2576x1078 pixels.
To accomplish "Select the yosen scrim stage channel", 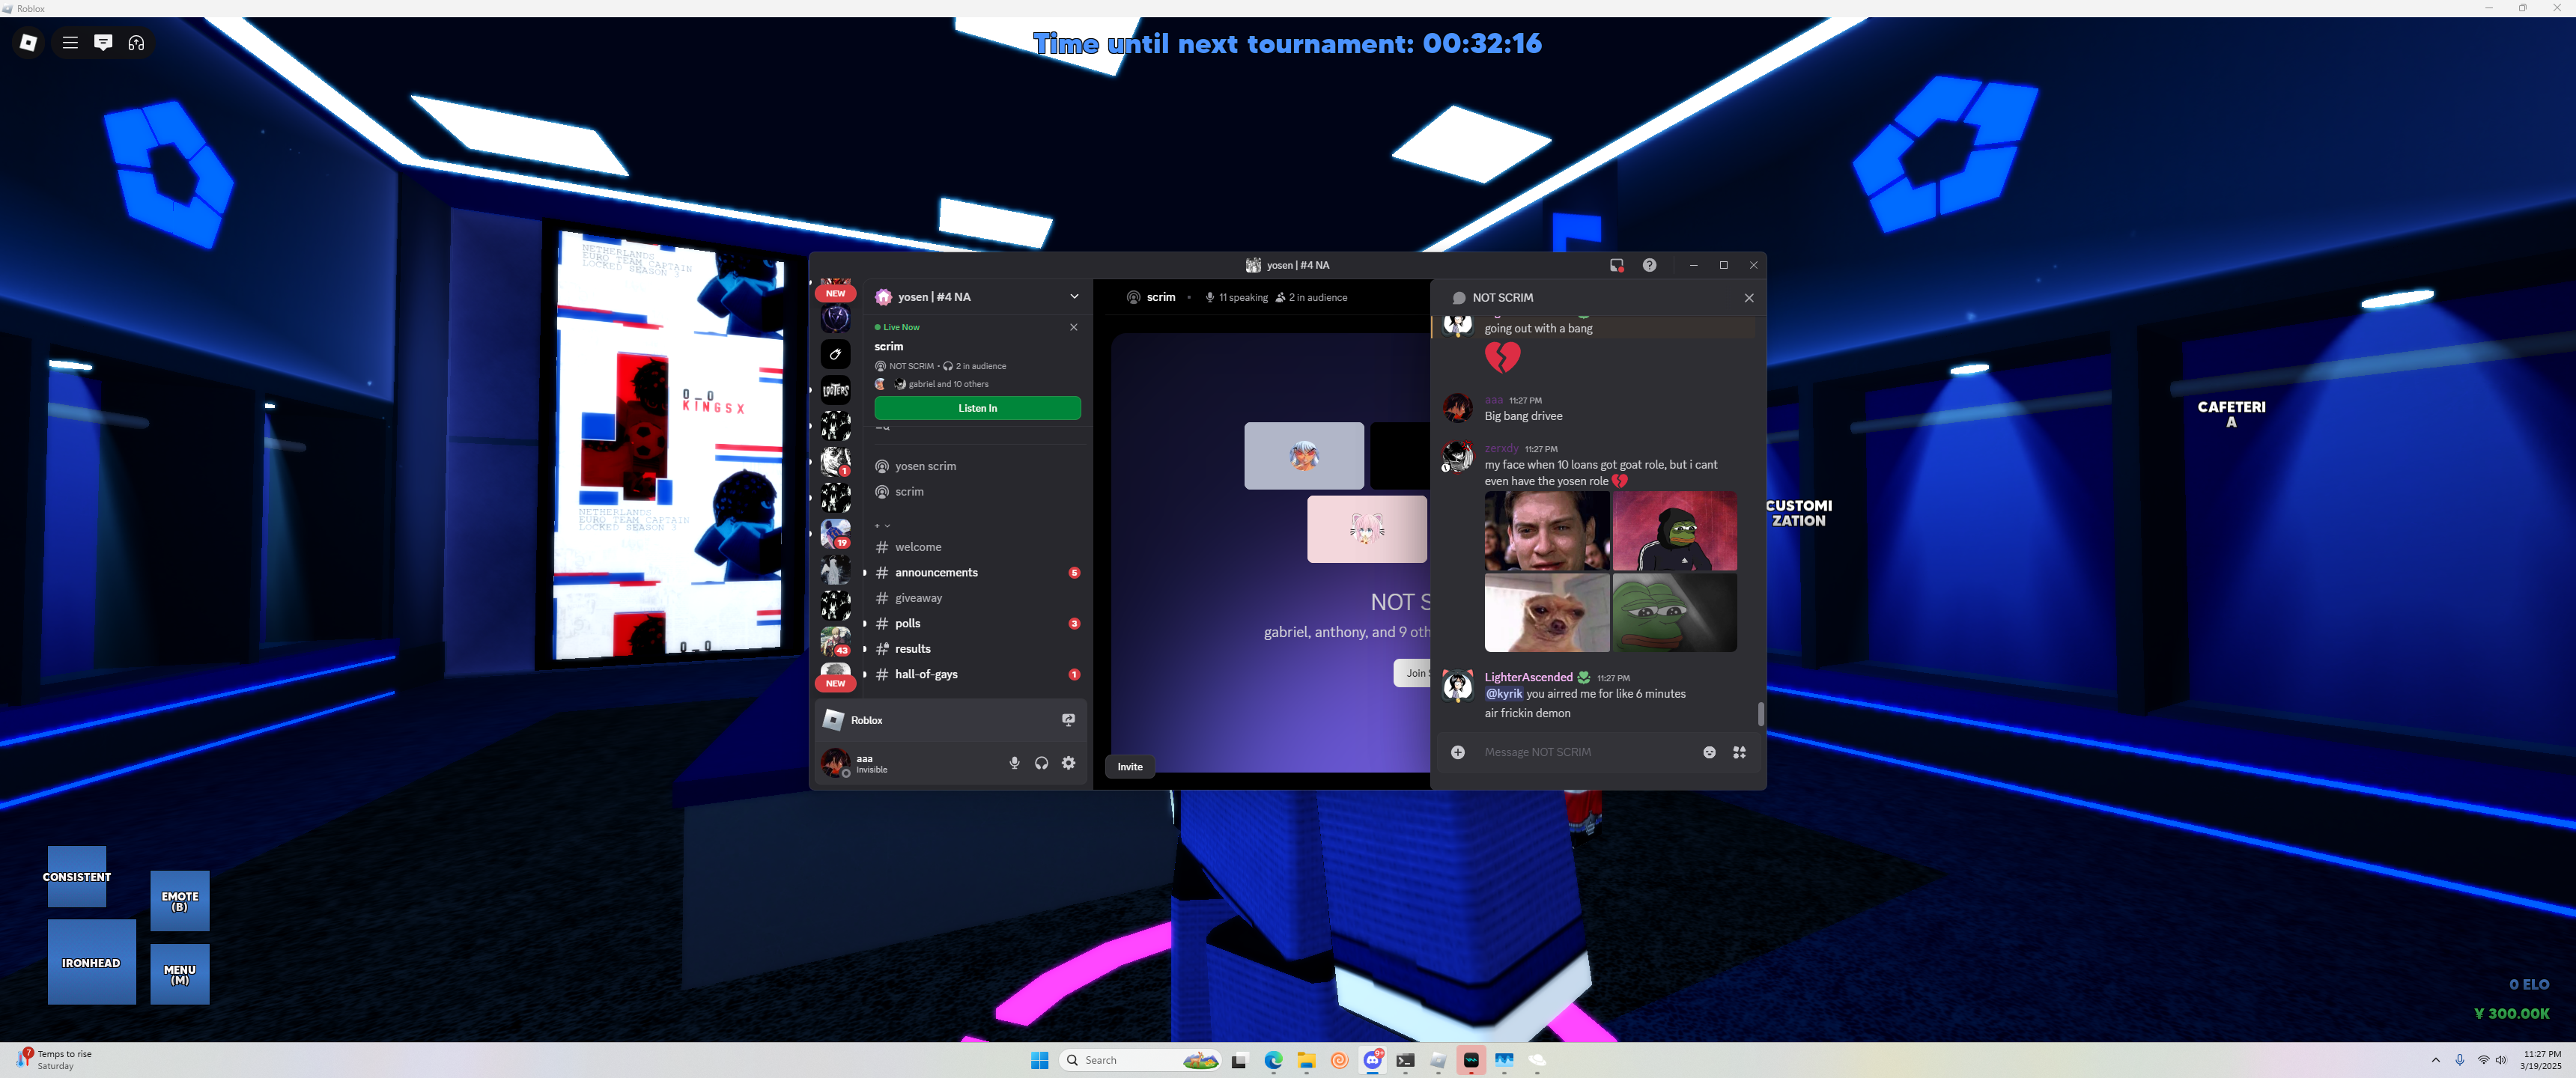I will [925, 466].
